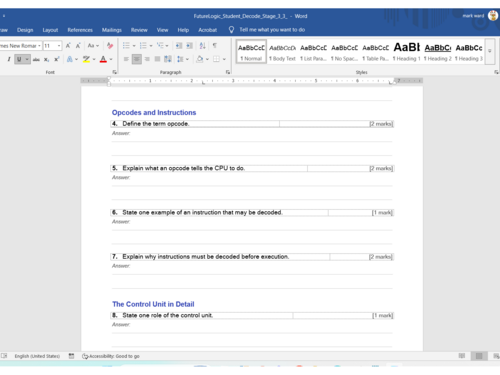This screenshot has width=500, height=375.
Task: Expand highlight color options arrow
Action: (94, 59)
